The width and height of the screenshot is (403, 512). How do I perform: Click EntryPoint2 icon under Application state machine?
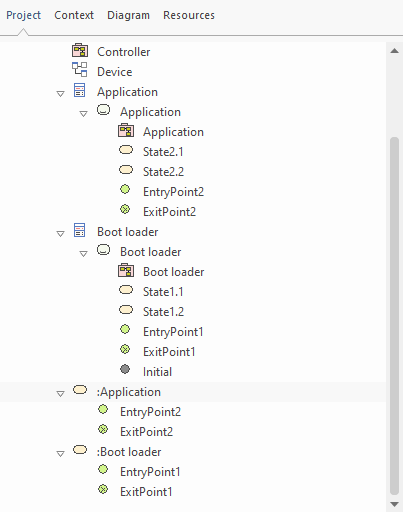tap(125, 189)
